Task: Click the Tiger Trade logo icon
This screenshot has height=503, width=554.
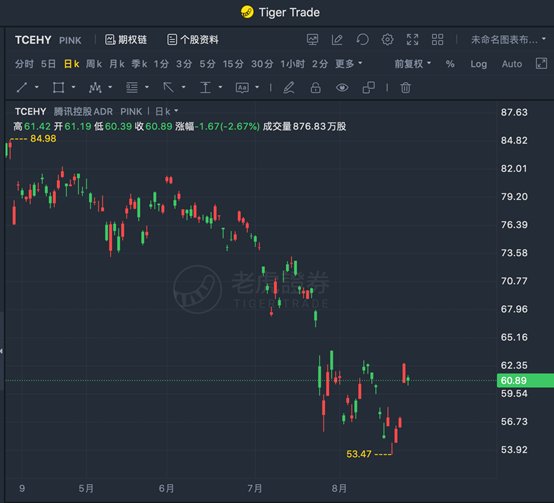Action: [x=247, y=12]
